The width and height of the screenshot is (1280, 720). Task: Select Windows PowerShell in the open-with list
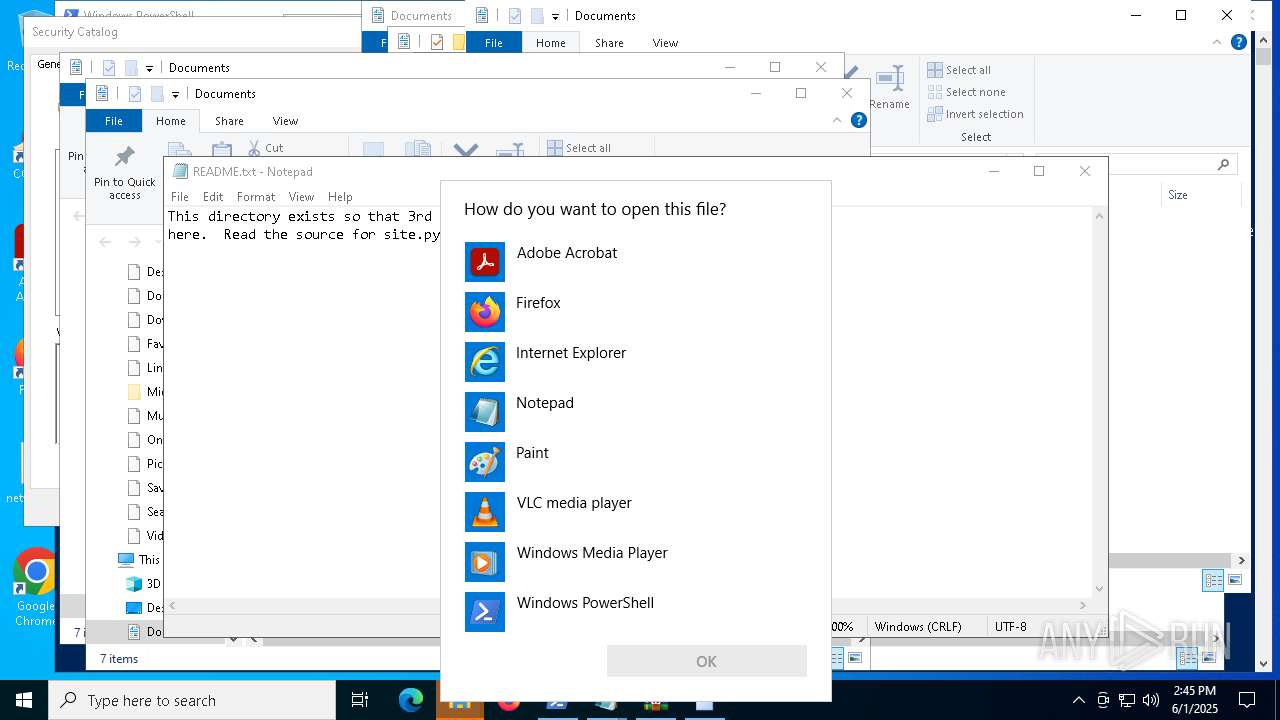636,612
